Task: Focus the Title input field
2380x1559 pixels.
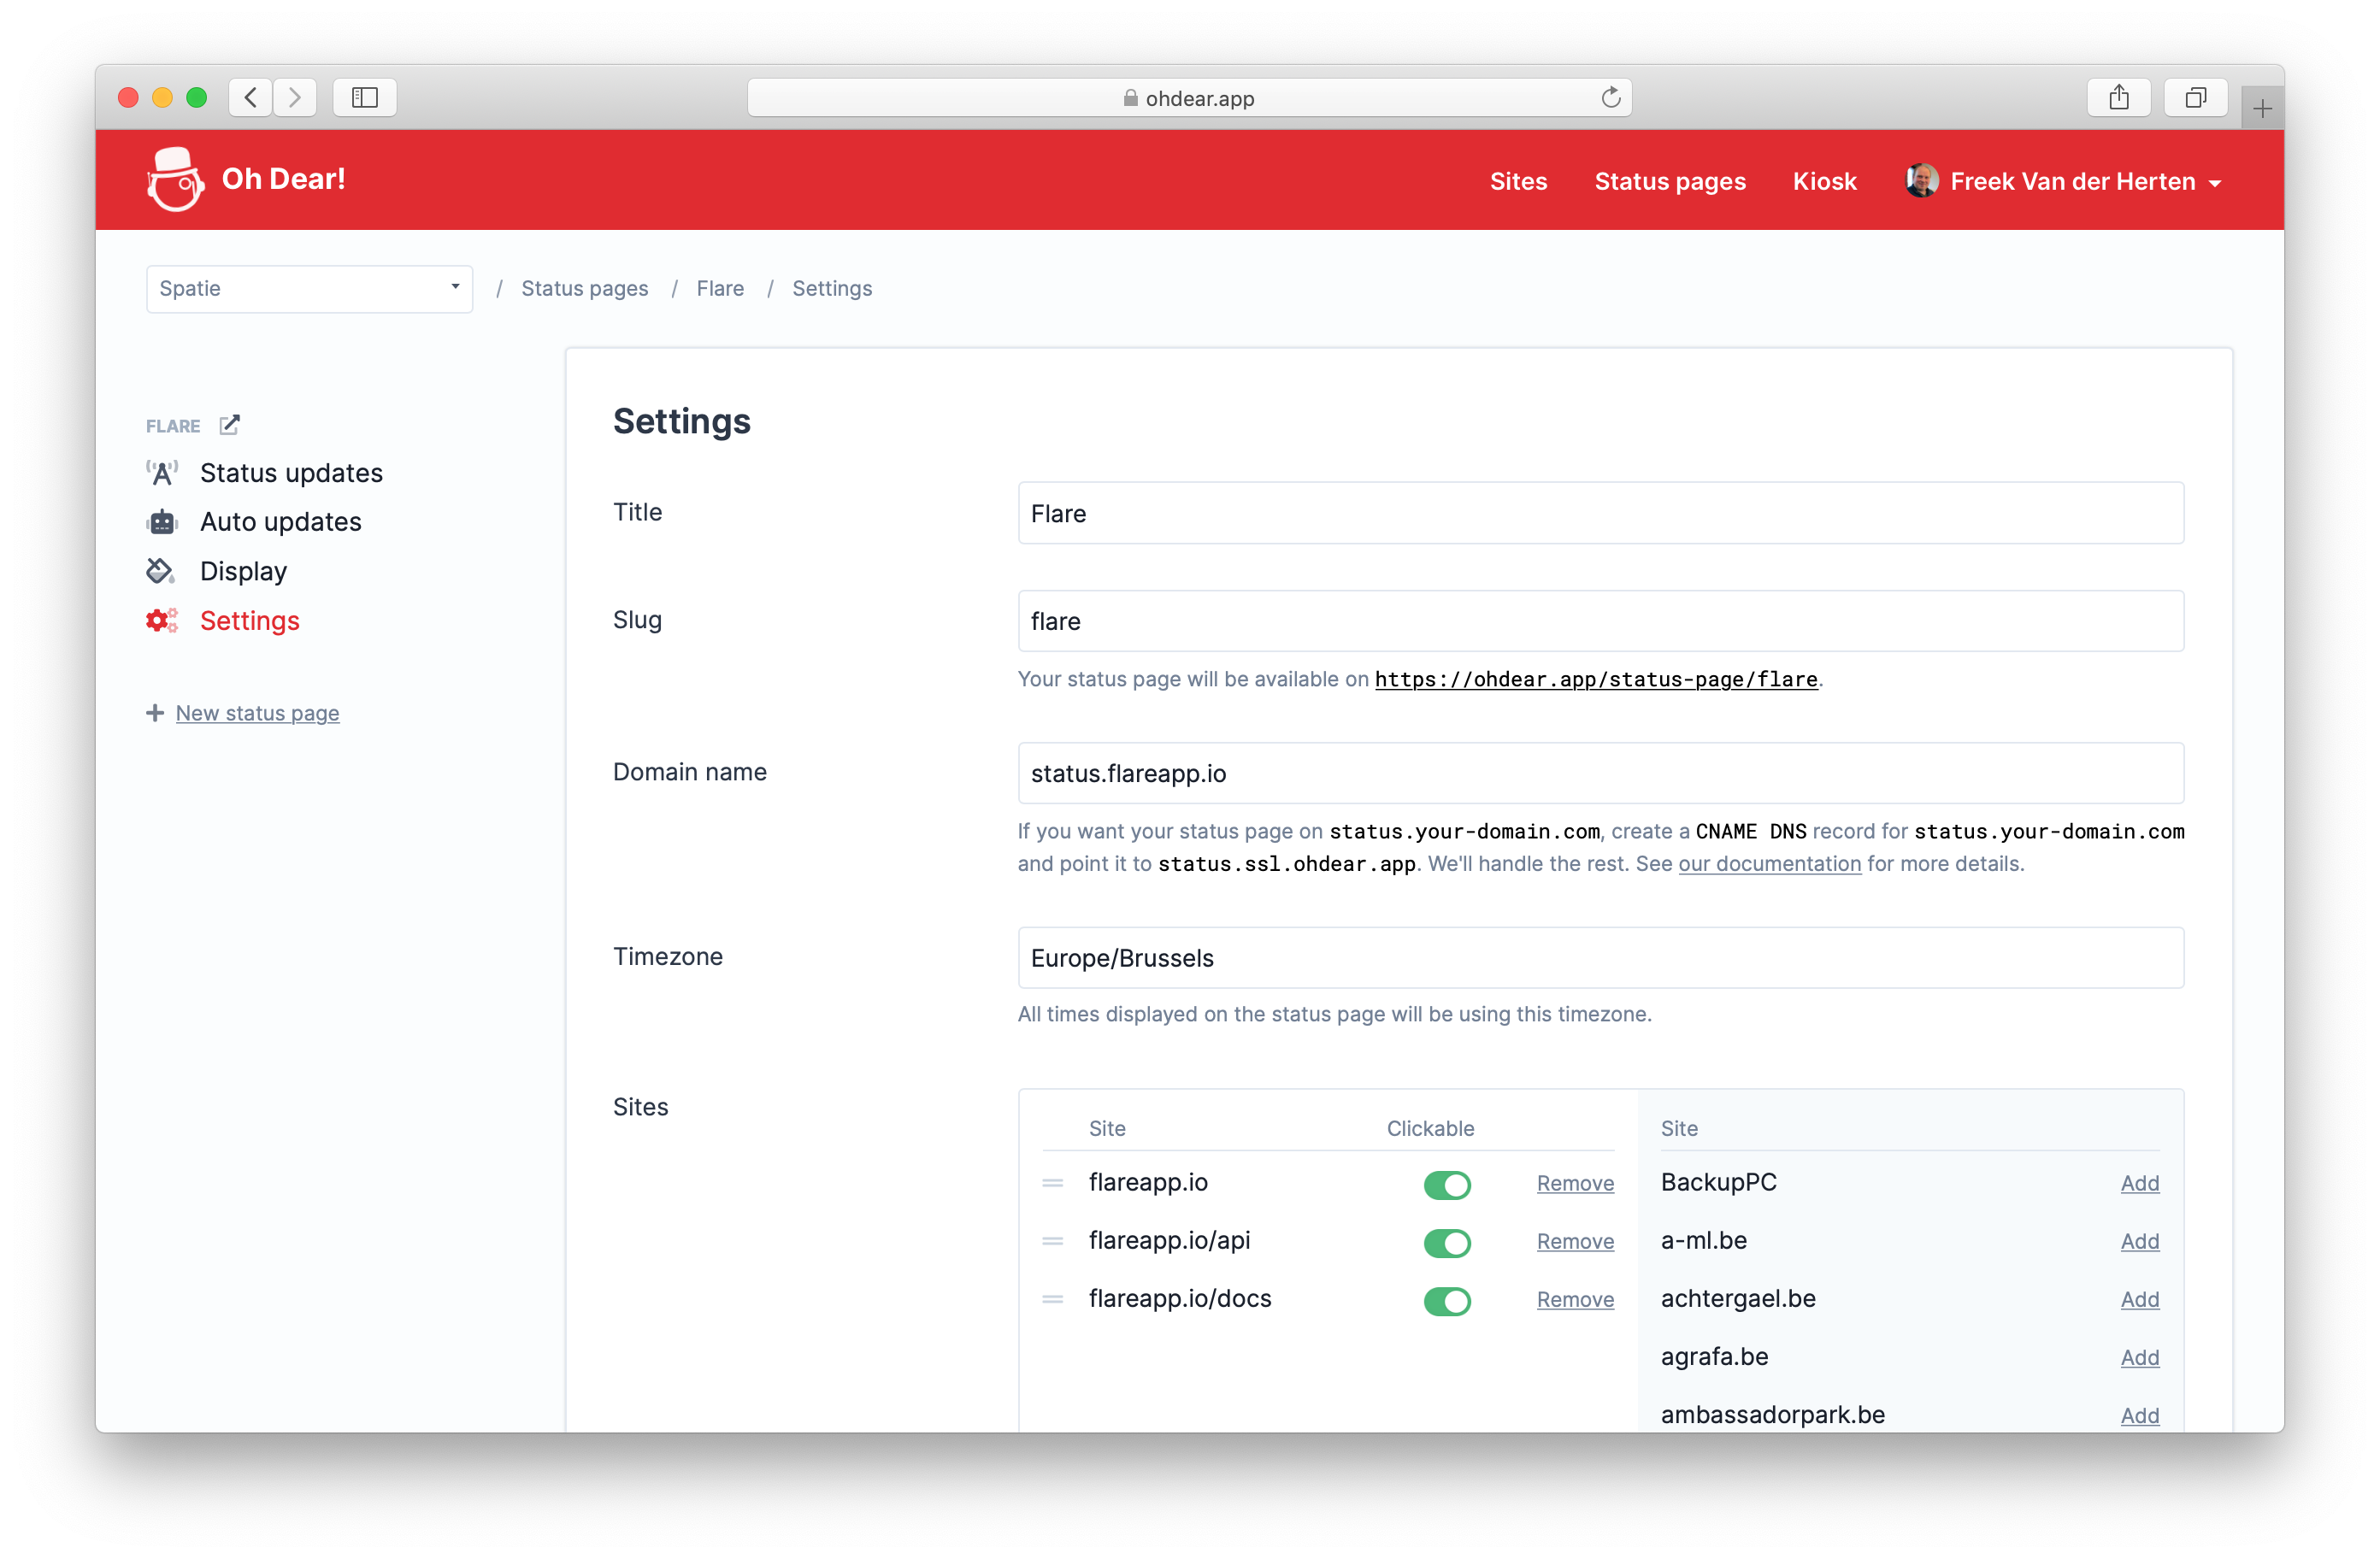Action: (x=1600, y=513)
